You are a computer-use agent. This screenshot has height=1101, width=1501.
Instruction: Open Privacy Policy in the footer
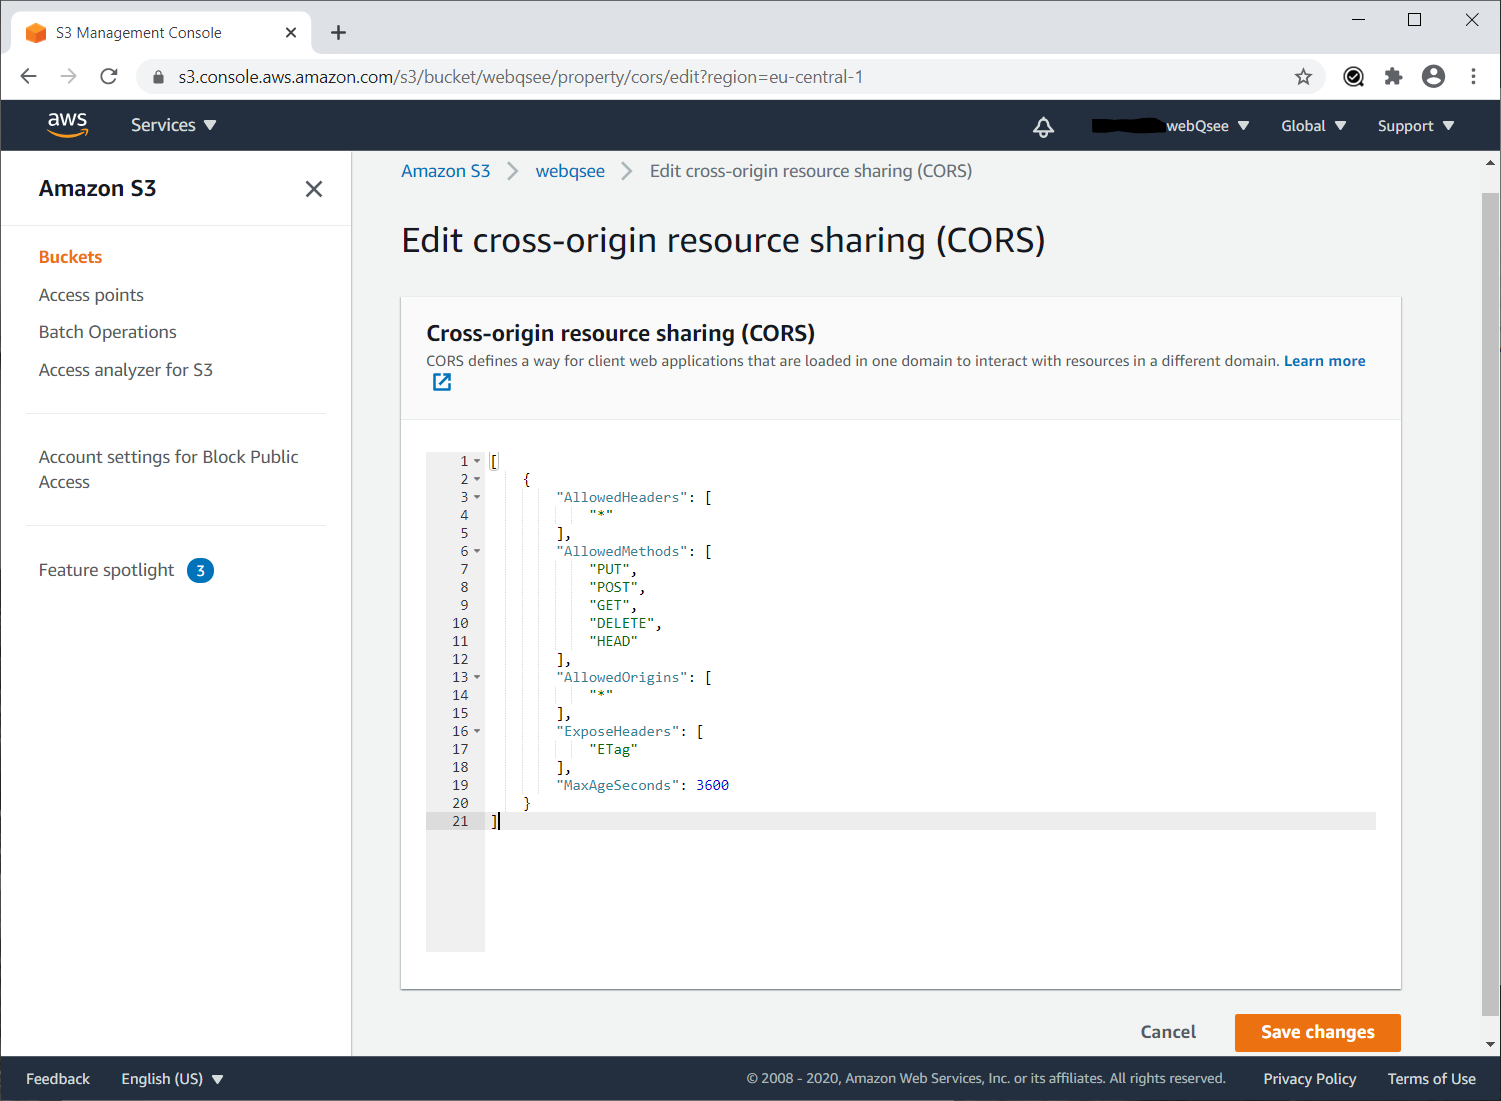[x=1309, y=1079]
